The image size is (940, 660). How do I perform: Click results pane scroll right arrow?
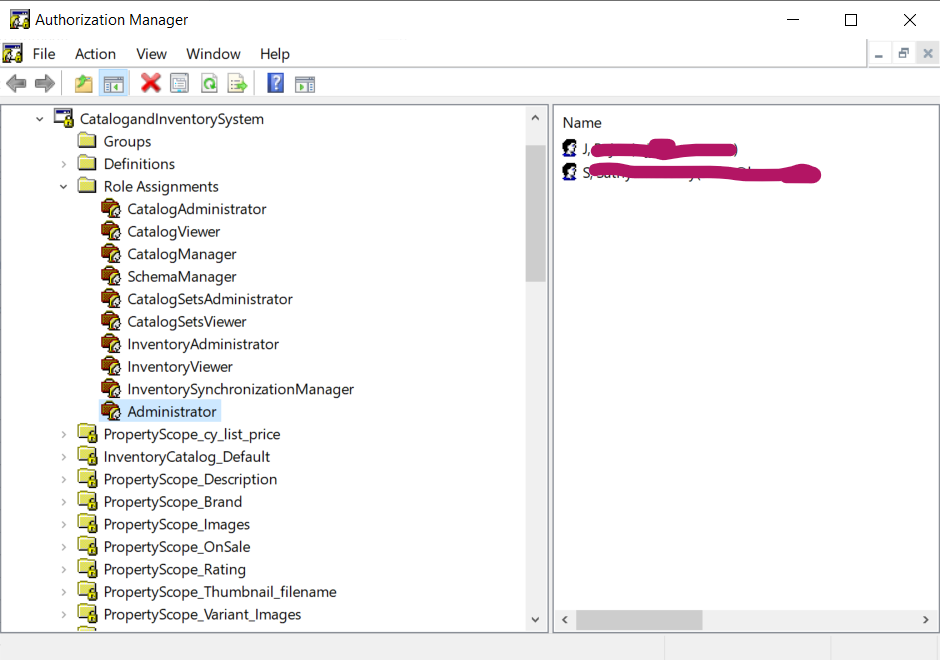pyautogui.click(x=926, y=620)
